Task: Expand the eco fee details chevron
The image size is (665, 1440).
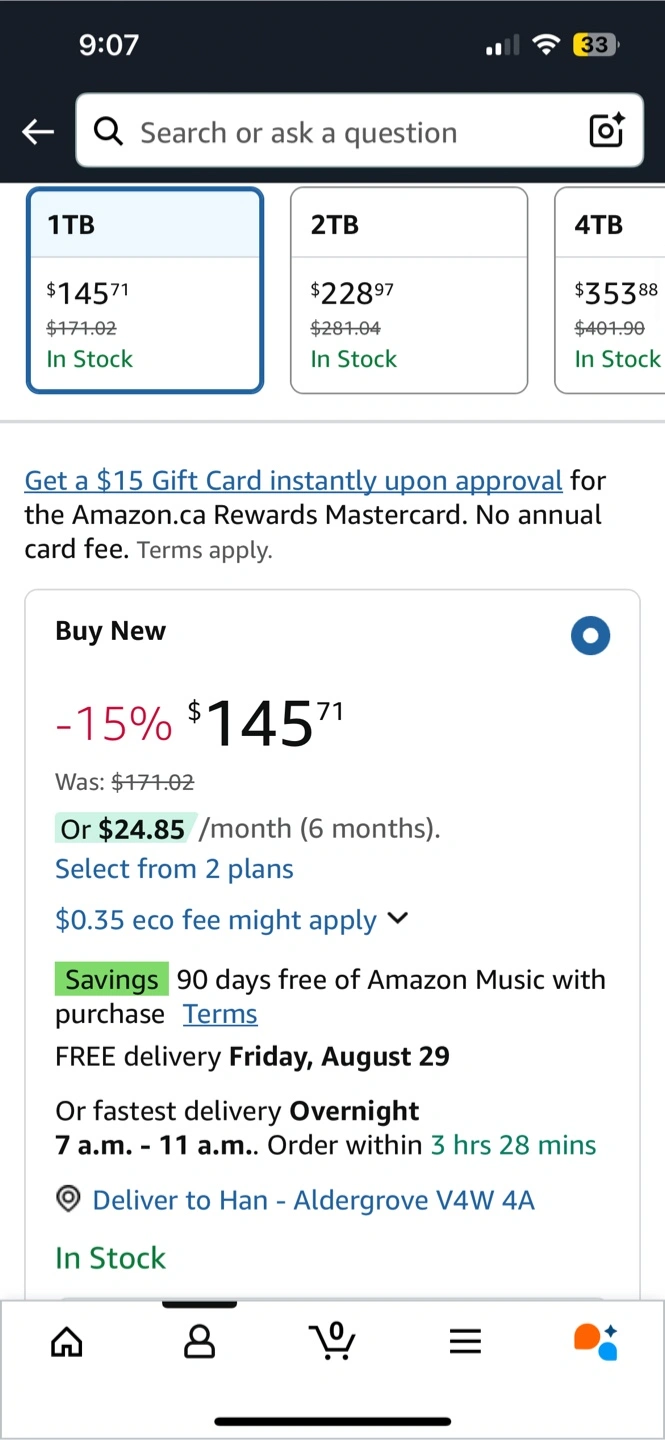Action: (398, 919)
